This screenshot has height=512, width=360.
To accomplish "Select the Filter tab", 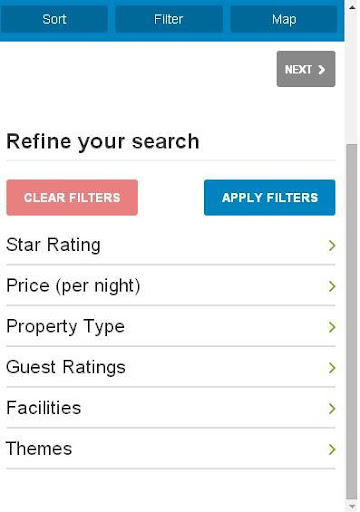I will coord(169,19).
